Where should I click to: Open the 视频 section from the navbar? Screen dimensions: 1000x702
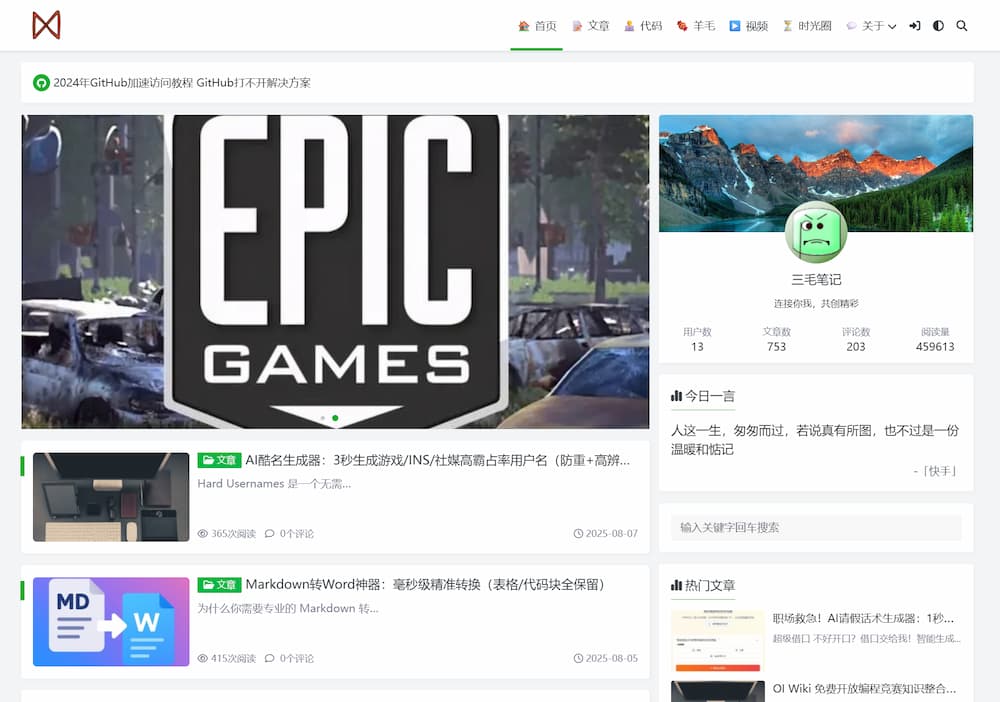[751, 26]
